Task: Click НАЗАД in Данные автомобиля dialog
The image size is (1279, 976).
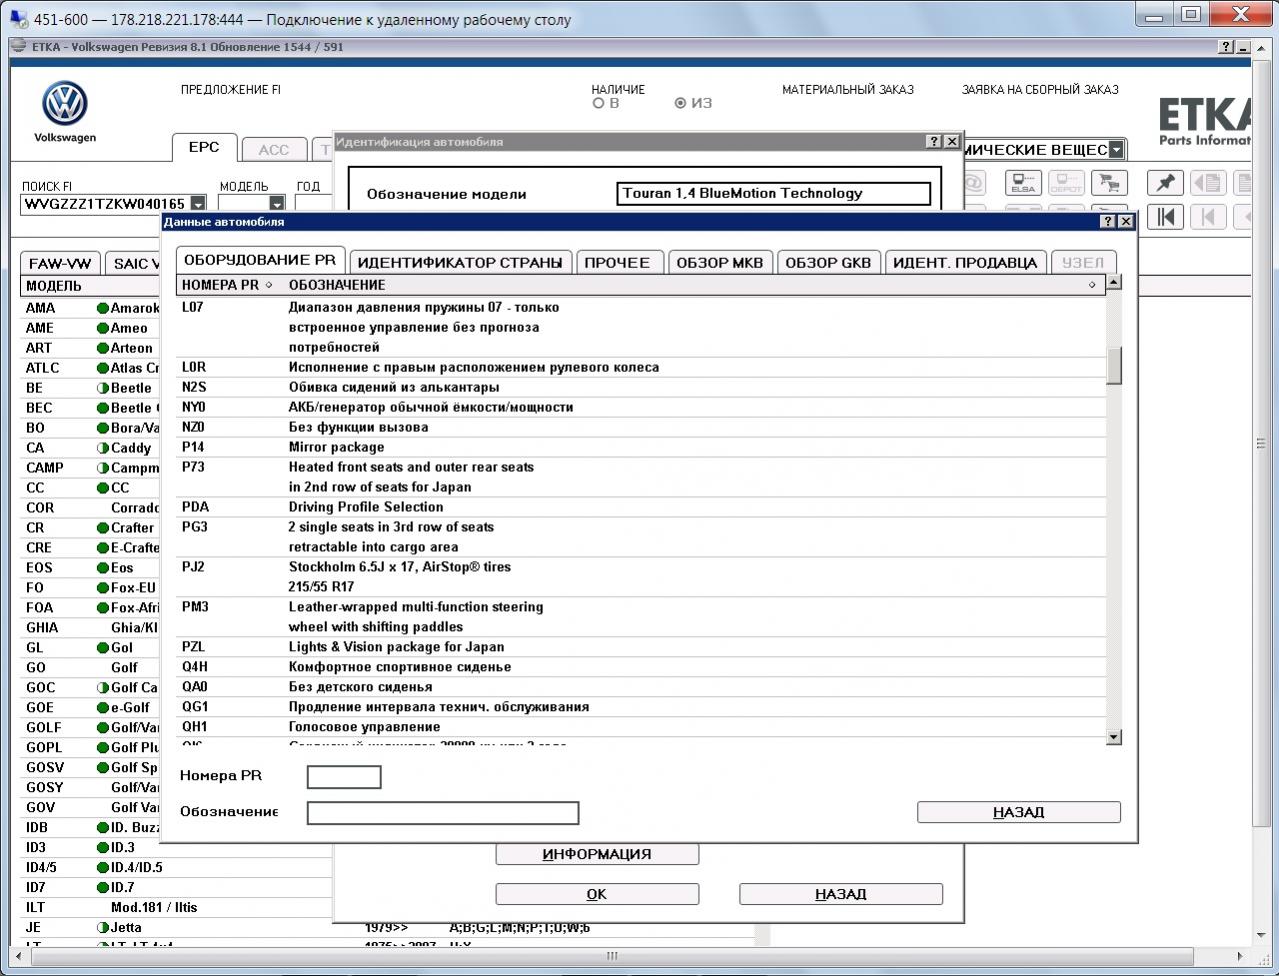Action: [1019, 812]
